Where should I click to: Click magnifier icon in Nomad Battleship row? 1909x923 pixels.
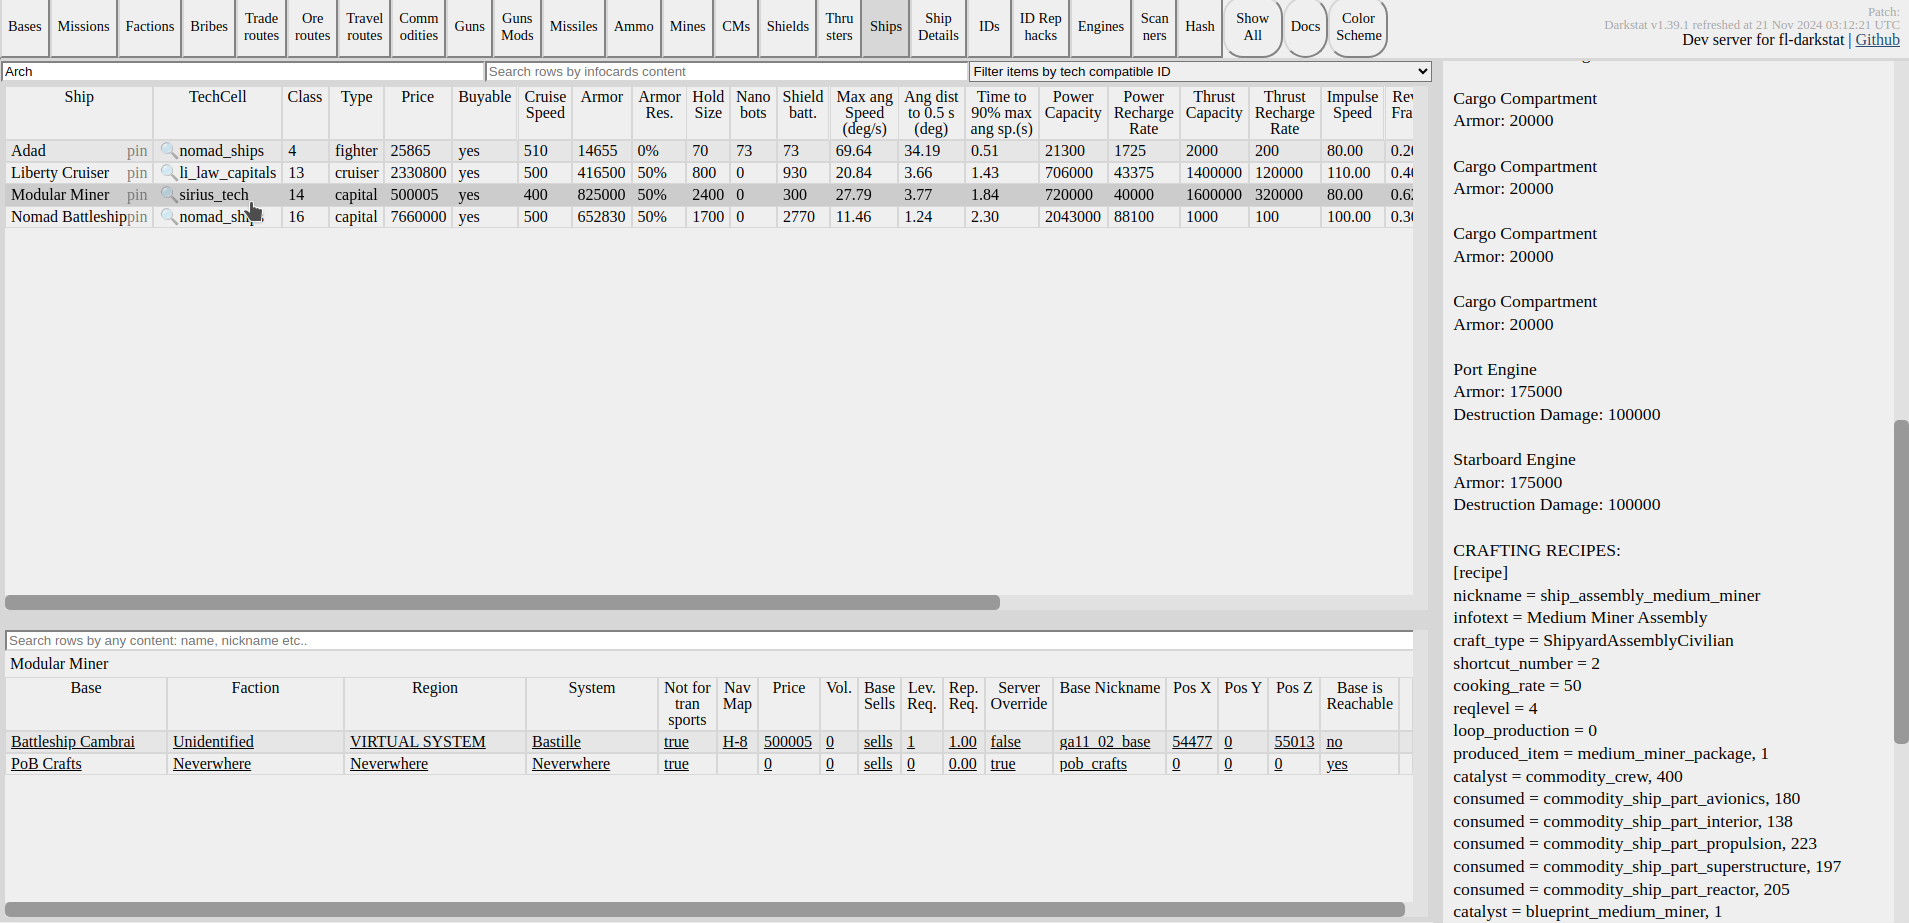click(x=169, y=216)
